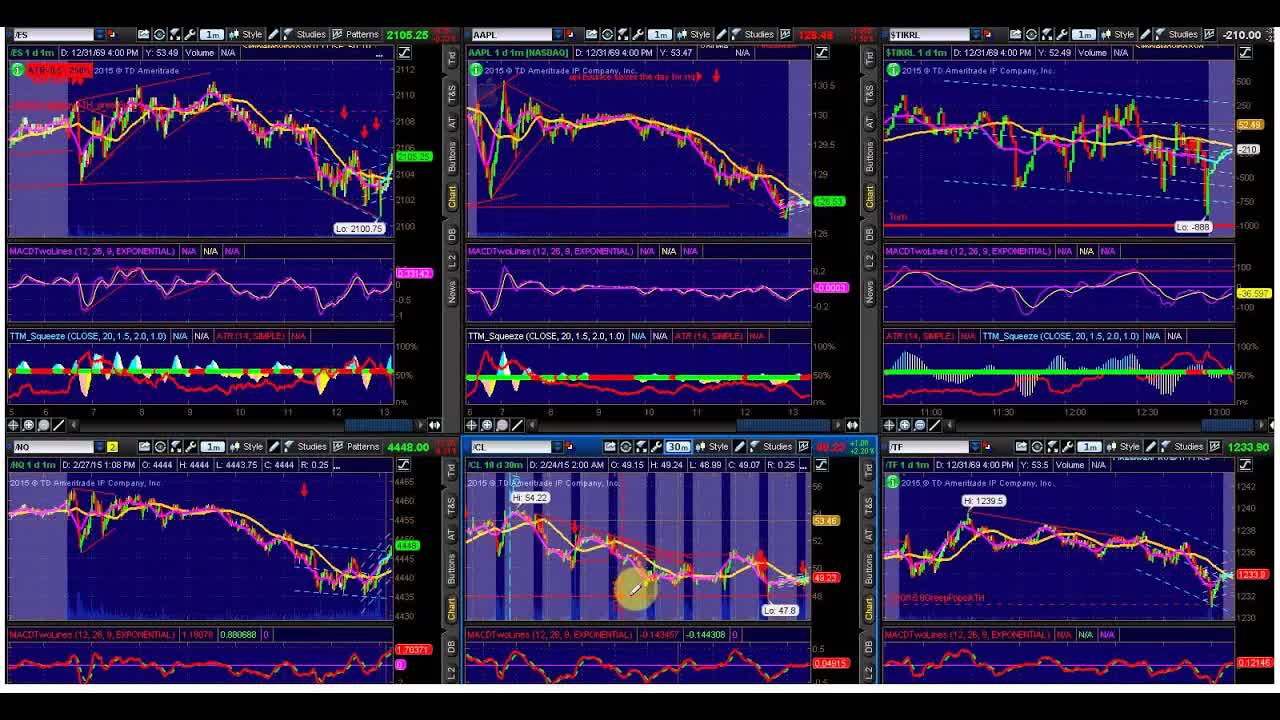Open the share icon on the /CL chart
Image resolution: width=1280 pixels, height=720 pixels.
click(610, 447)
